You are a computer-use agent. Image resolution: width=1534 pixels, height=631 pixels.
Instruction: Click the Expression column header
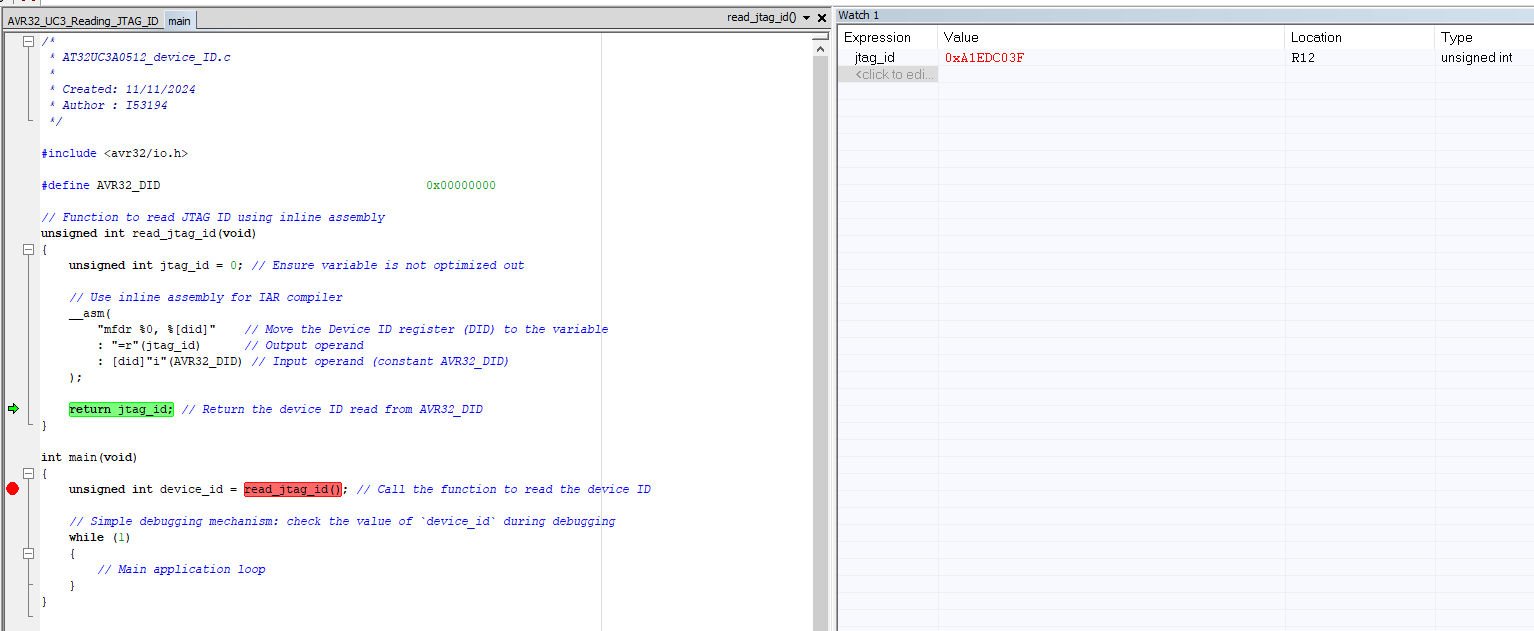coord(888,37)
